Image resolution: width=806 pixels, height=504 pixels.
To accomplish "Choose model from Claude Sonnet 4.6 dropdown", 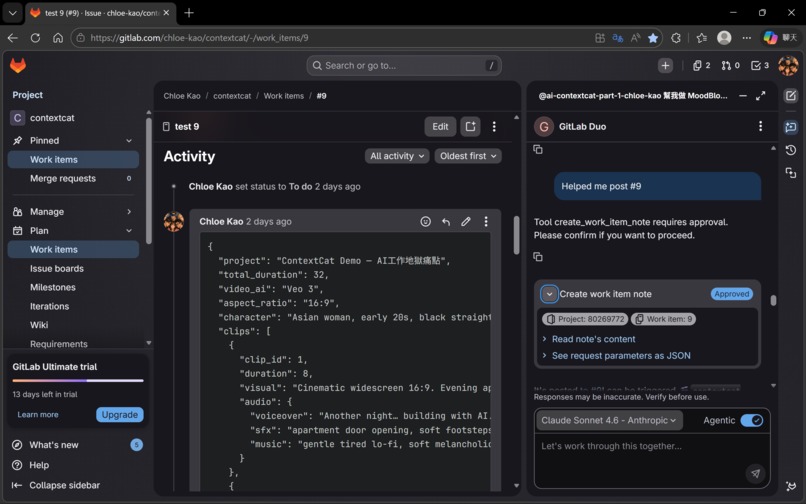I will coord(609,420).
